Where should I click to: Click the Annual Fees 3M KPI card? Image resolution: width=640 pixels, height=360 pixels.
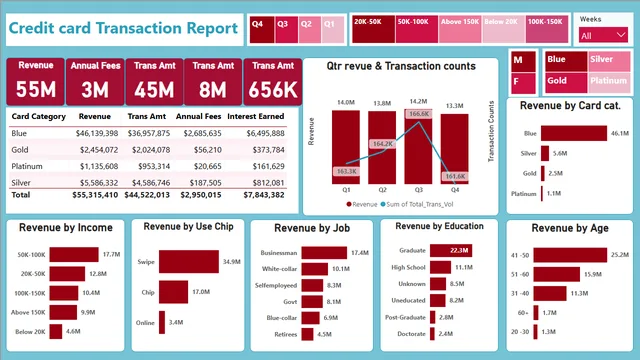(x=95, y=82)
